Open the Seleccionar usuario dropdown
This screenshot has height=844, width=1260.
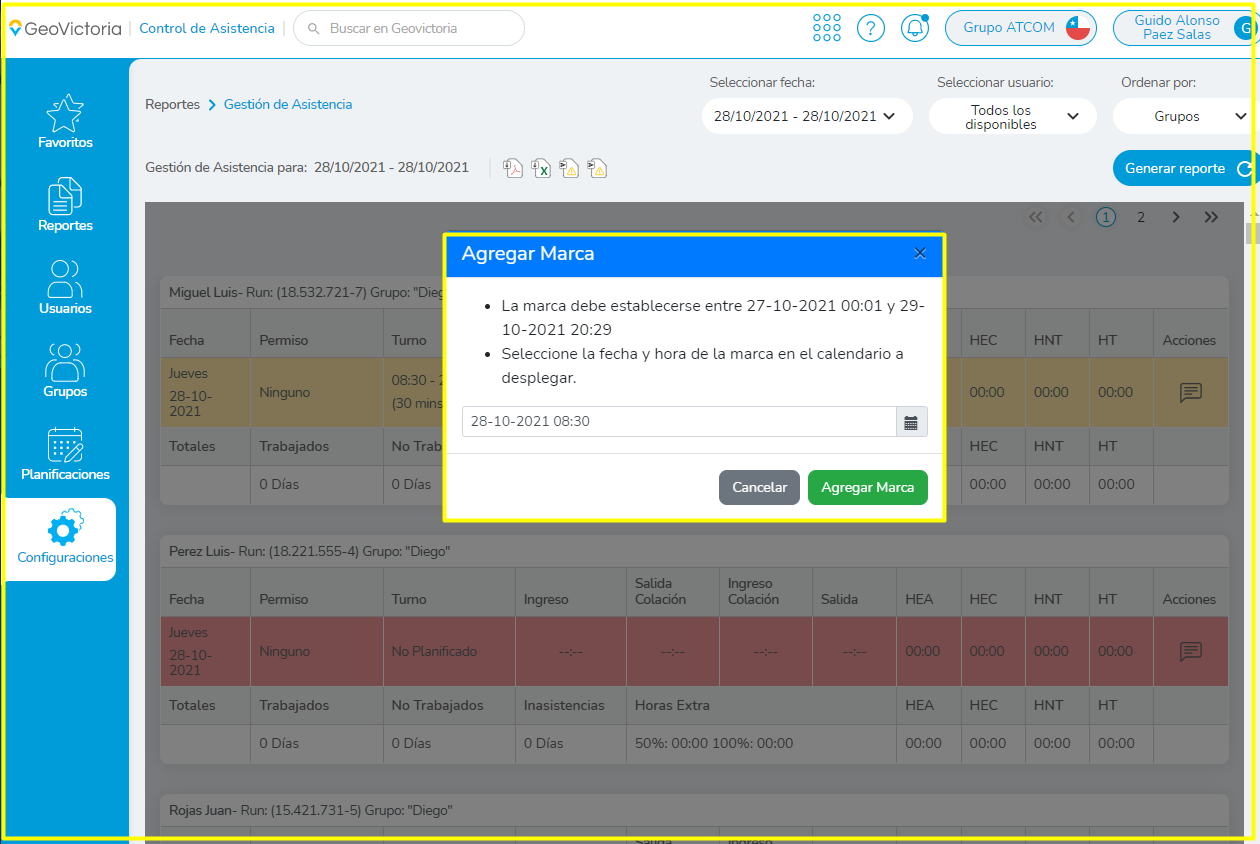point(1012,117)
